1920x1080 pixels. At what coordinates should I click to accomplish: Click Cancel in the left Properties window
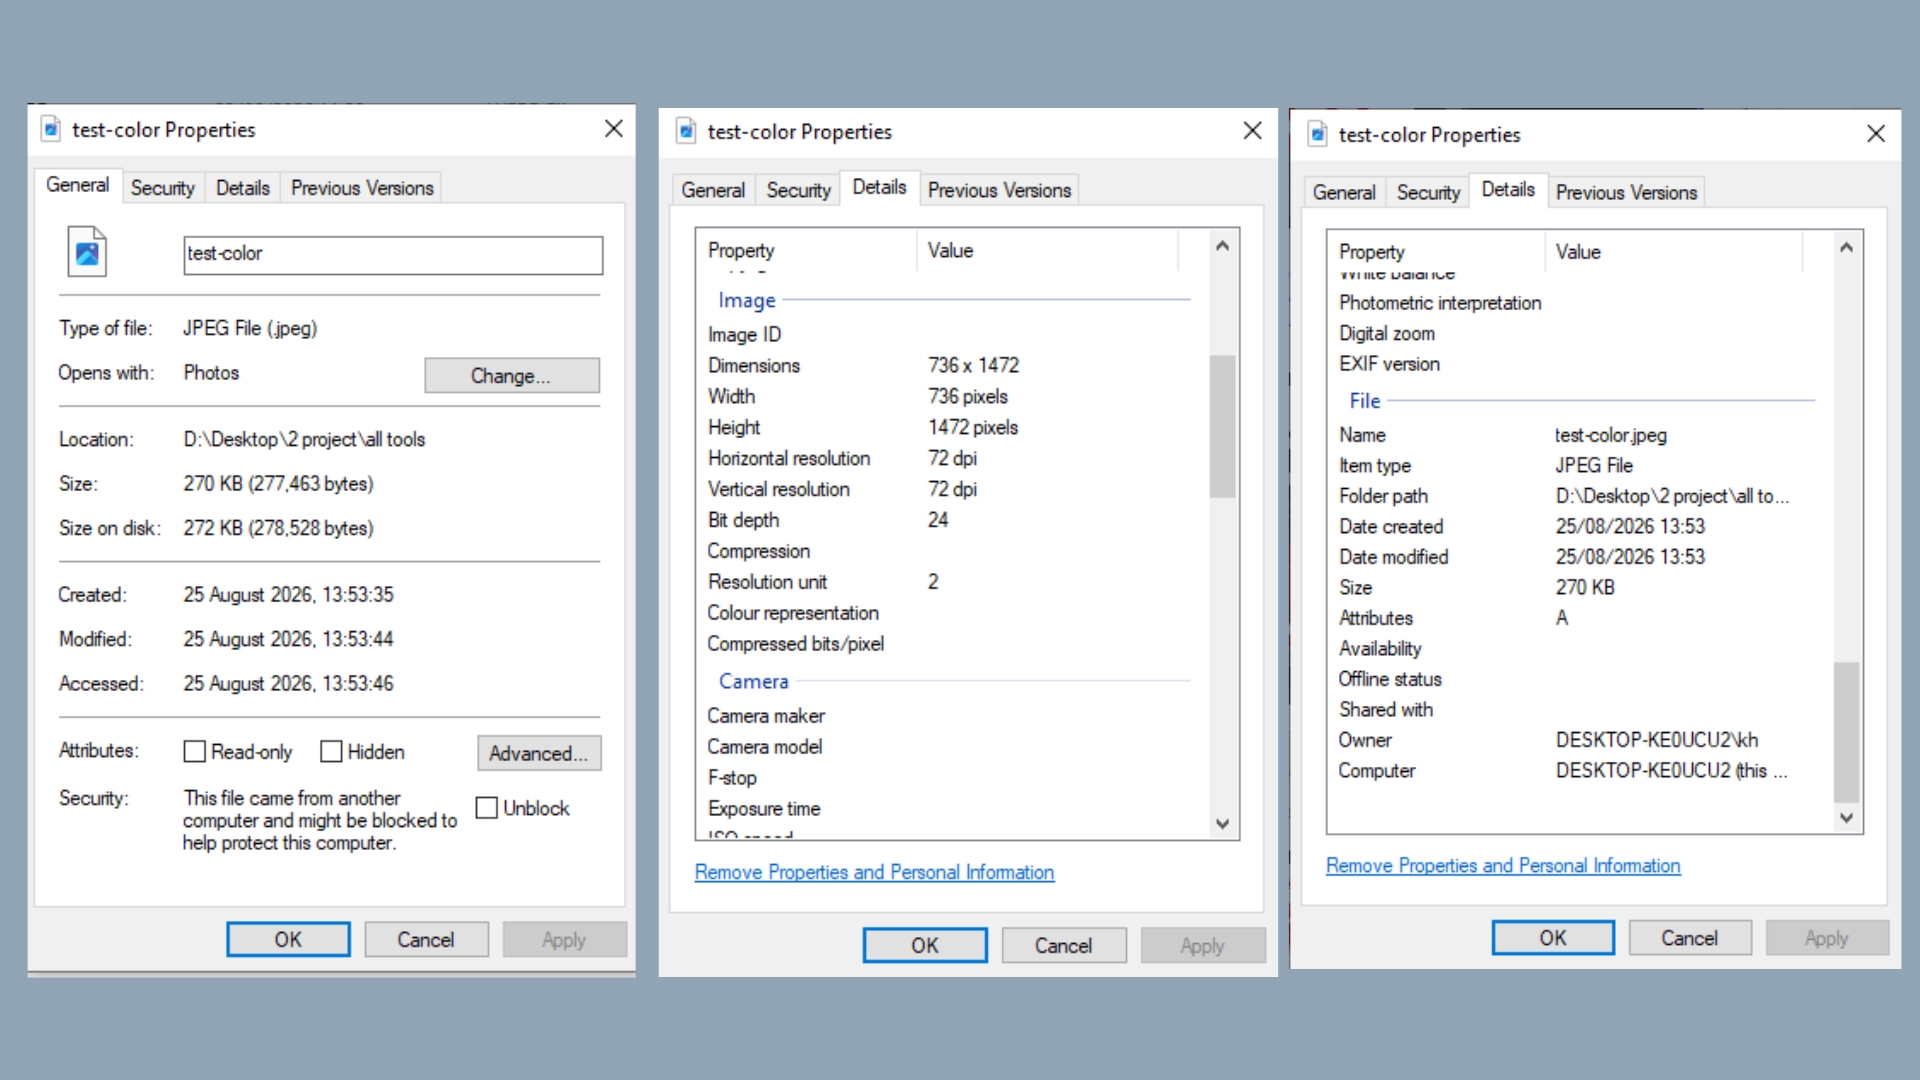[426, 939]
